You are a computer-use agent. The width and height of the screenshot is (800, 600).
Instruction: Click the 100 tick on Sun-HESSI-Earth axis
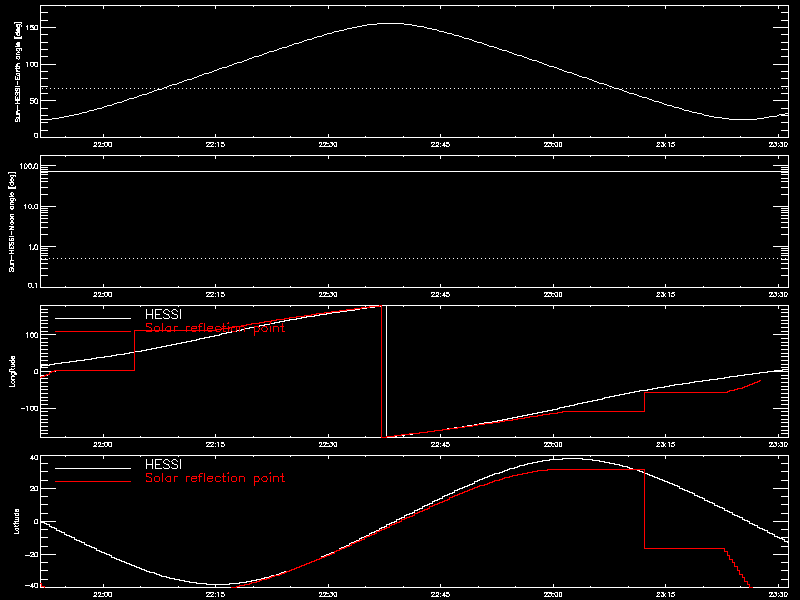[x=32, y=64]
